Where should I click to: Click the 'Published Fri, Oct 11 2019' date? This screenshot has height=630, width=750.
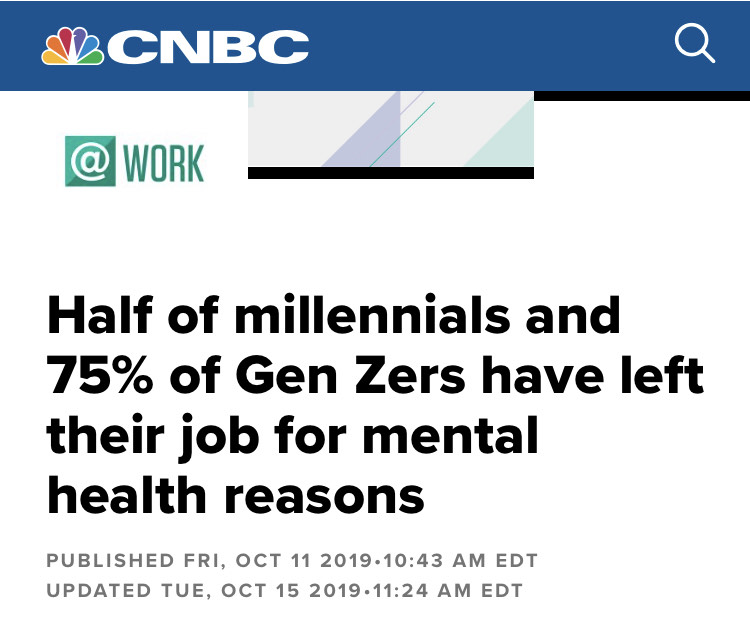pos(209,561)
